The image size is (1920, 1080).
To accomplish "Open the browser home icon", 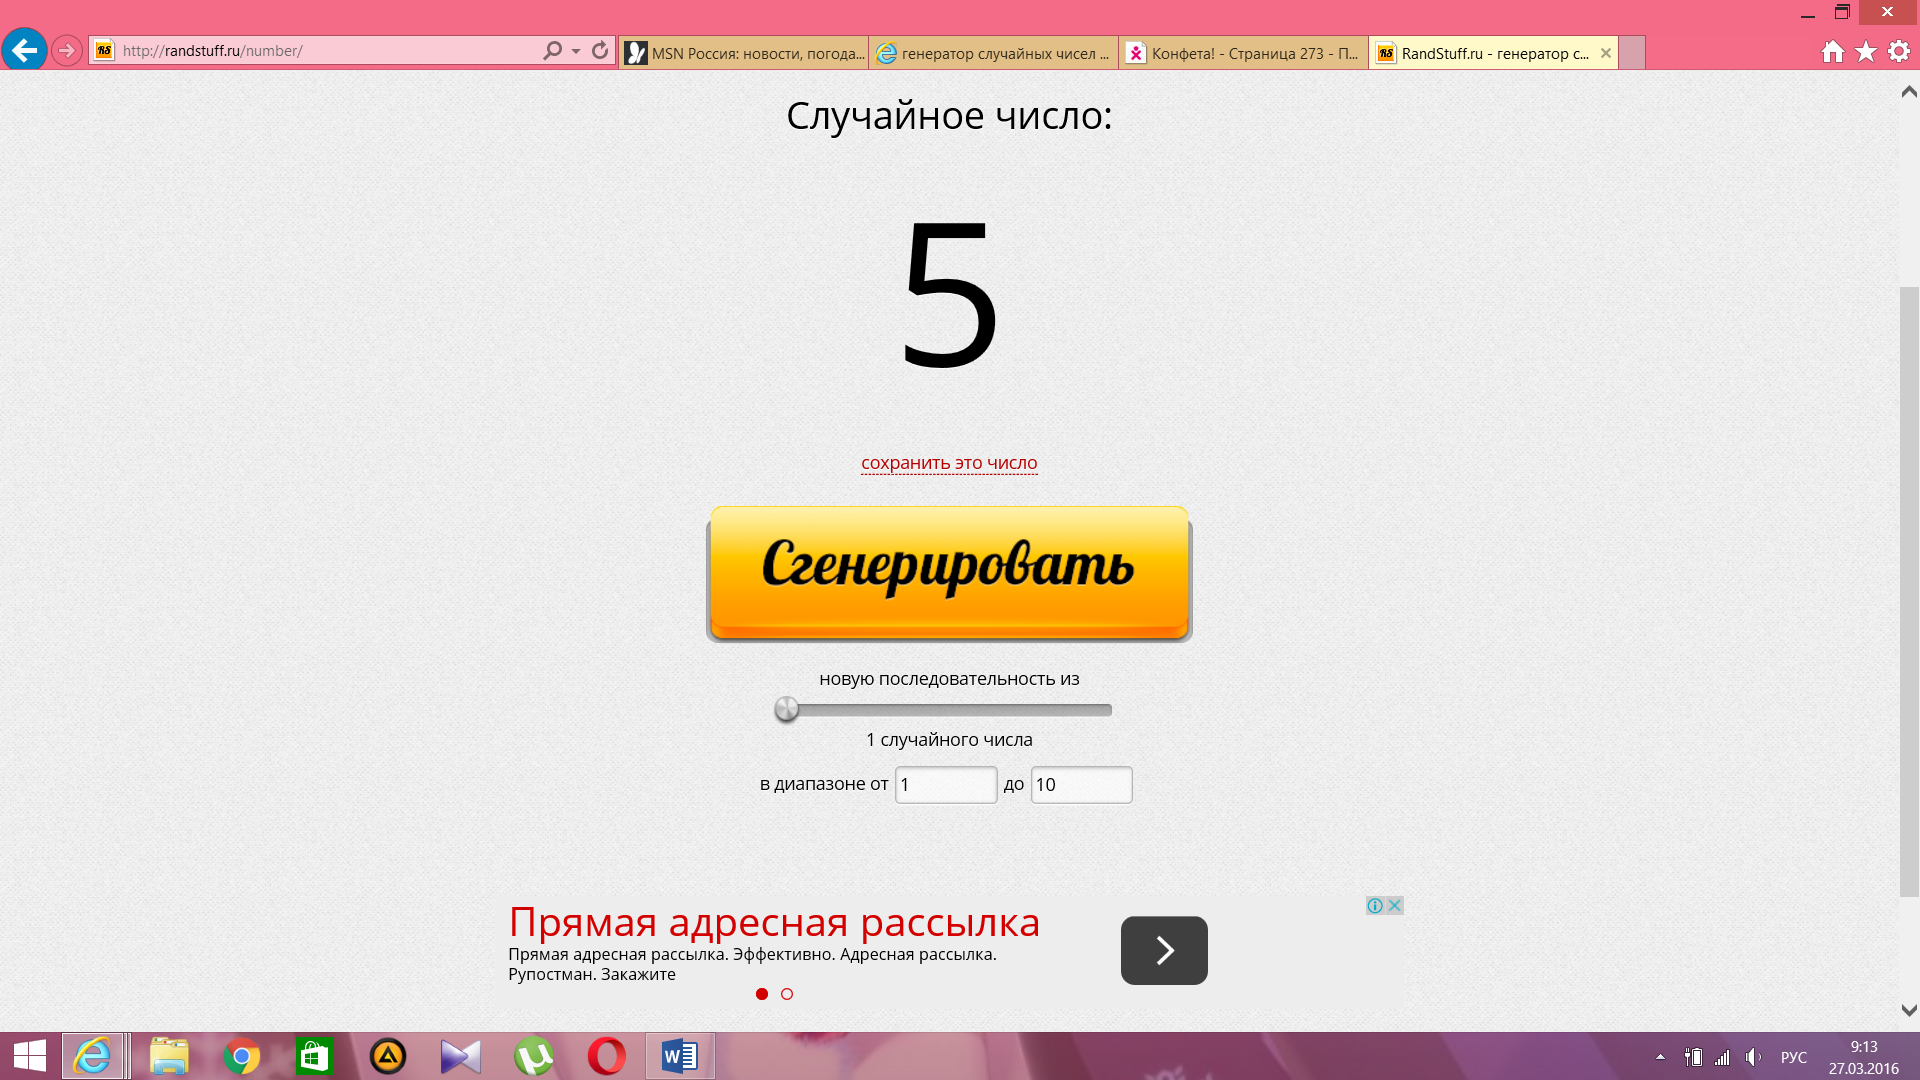I will (x=1832, y=52).
